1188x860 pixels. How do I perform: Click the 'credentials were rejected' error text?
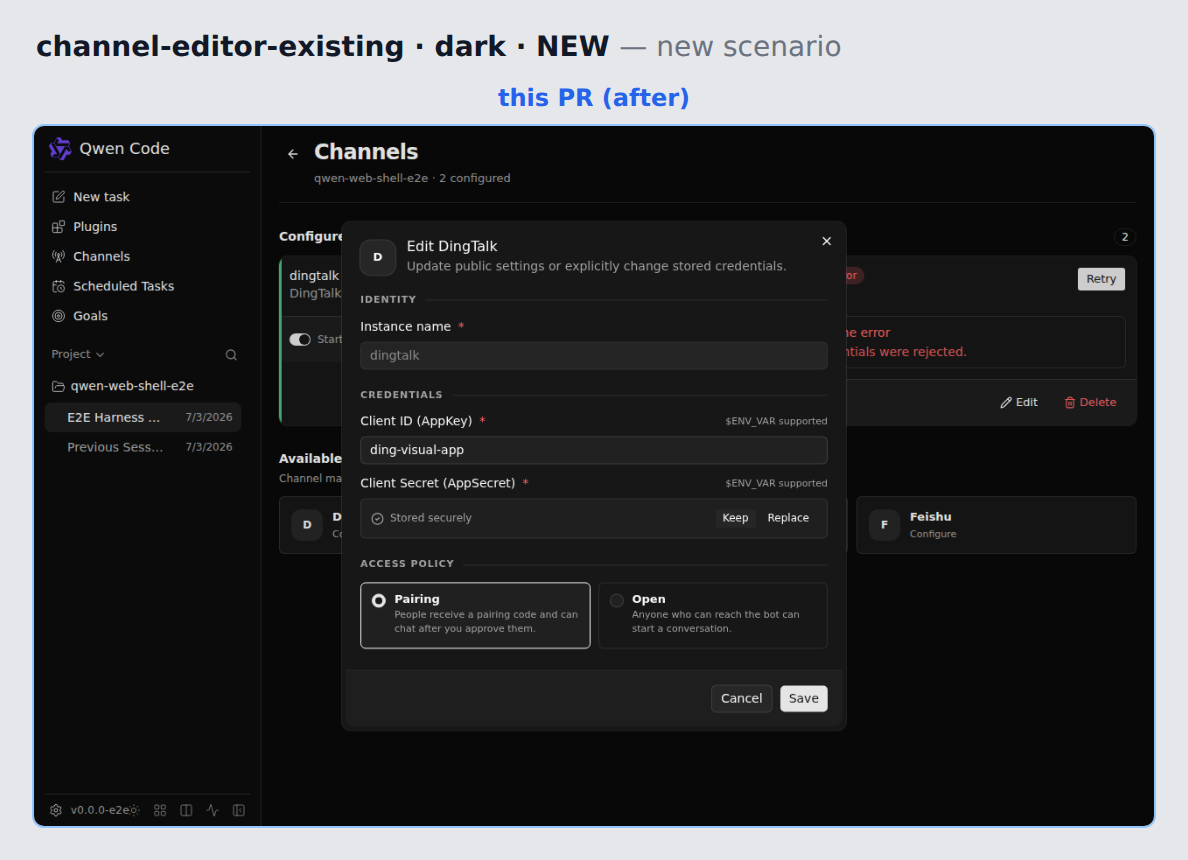[906, 352]
